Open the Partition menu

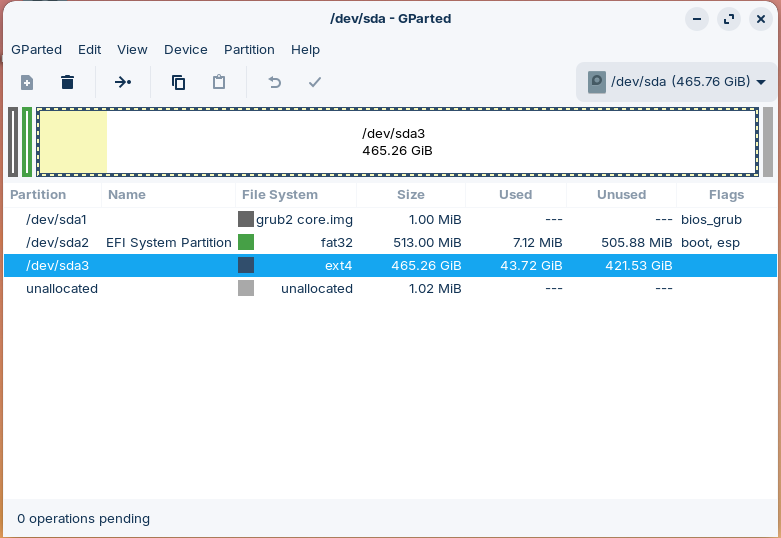[249, 49]
